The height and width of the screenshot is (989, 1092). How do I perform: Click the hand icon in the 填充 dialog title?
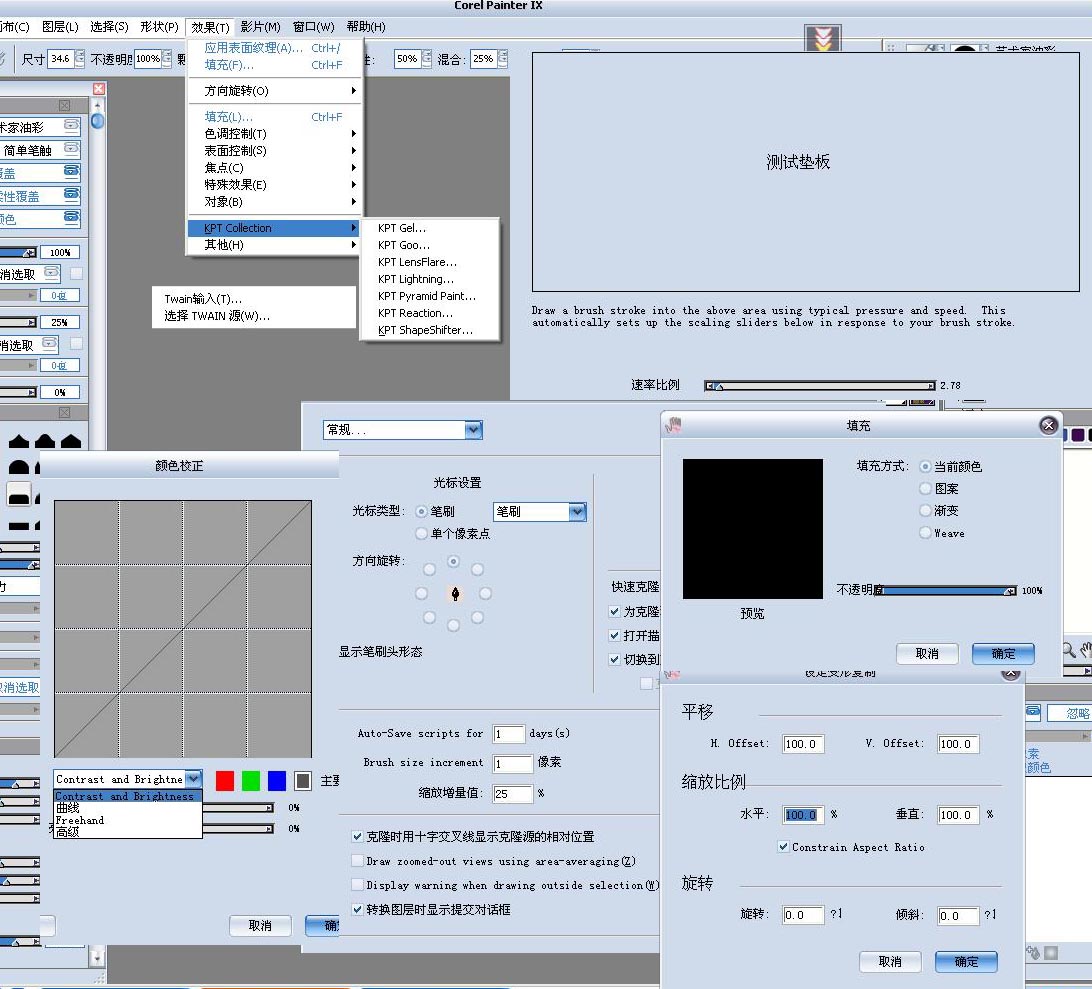tap(673, 425)
